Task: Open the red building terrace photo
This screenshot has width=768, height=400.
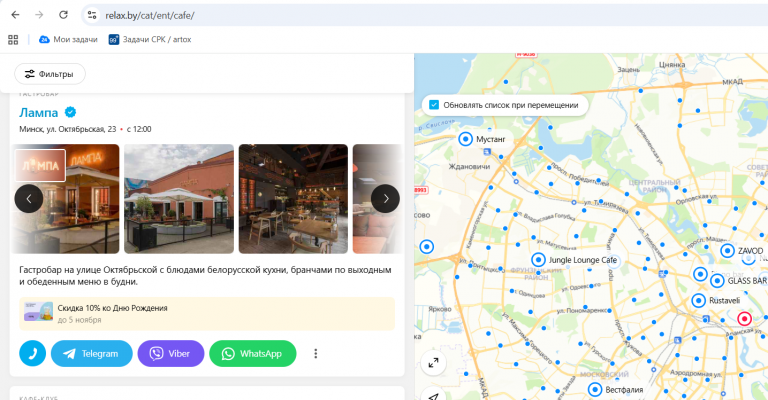Action: (179, 199)
